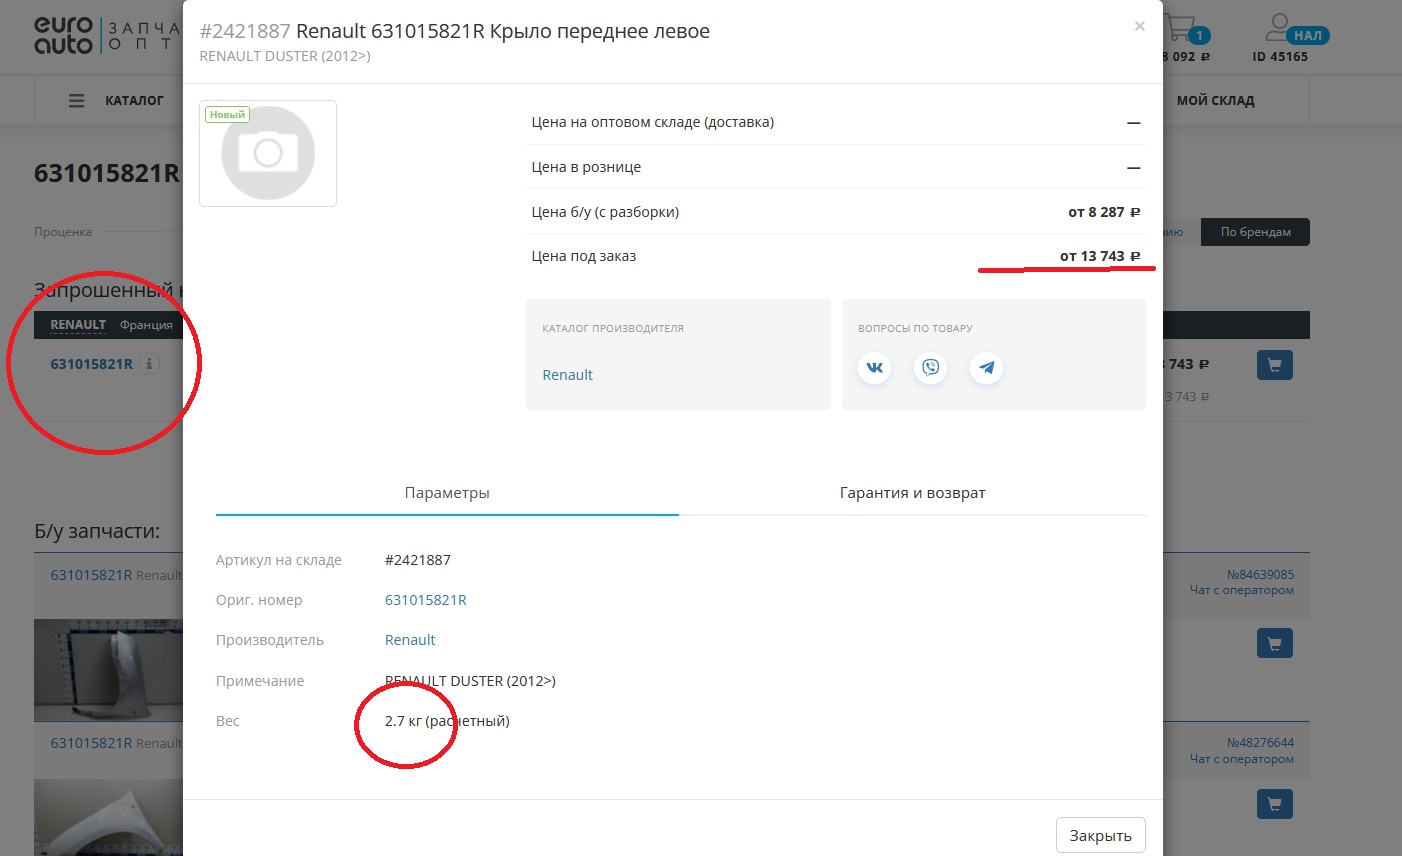Open Telegram chat for product questions
Screen dimensions: 1402x856
click(986, 367)
